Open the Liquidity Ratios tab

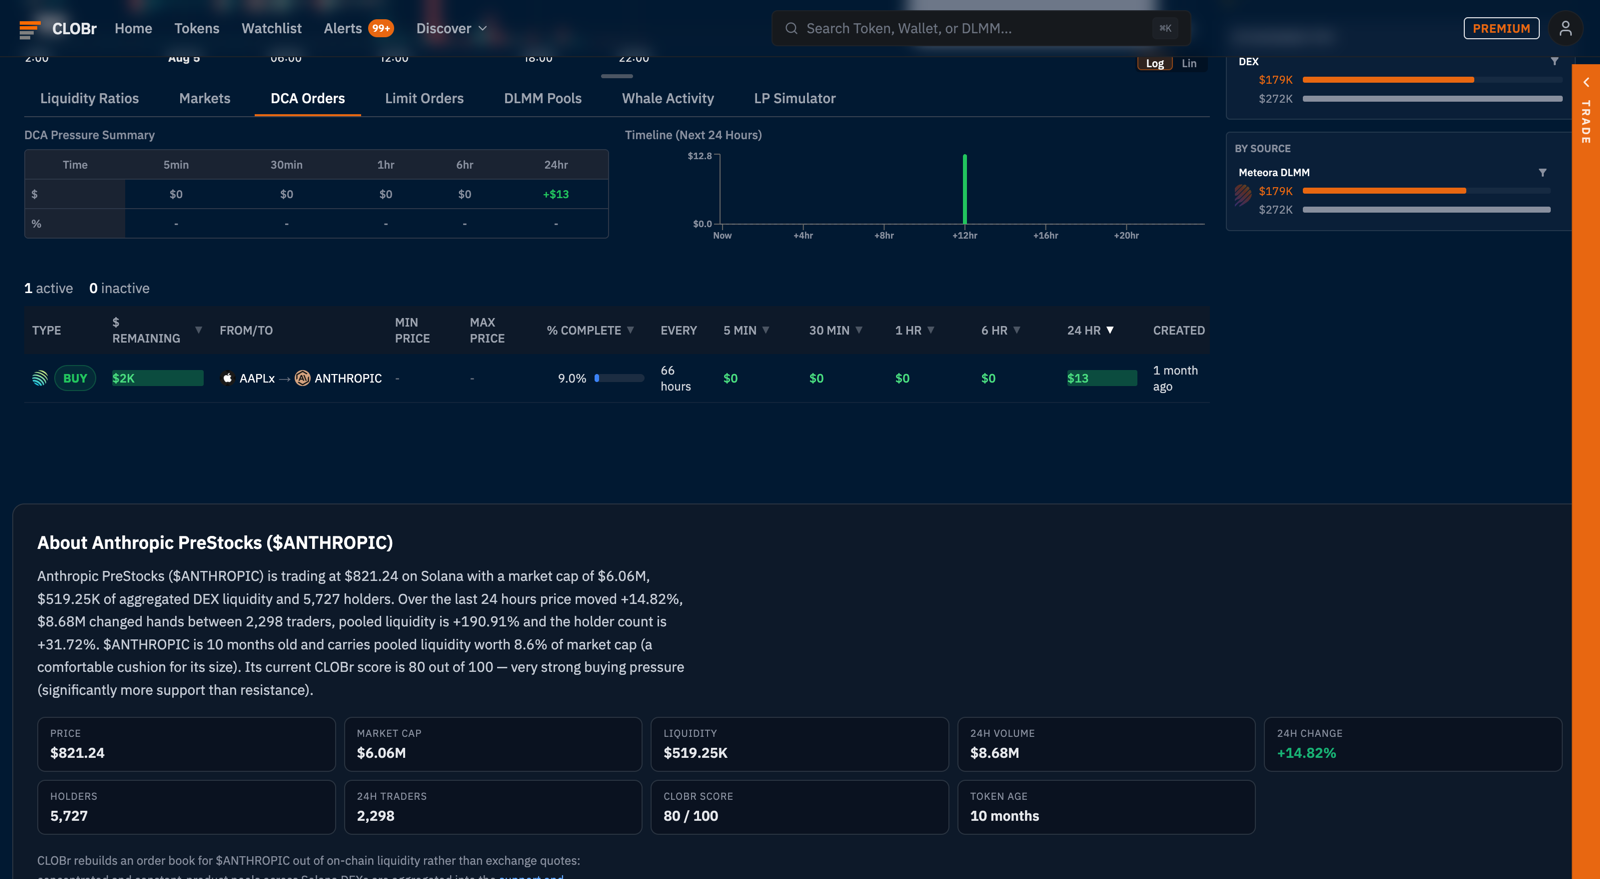tap(89, 98)
